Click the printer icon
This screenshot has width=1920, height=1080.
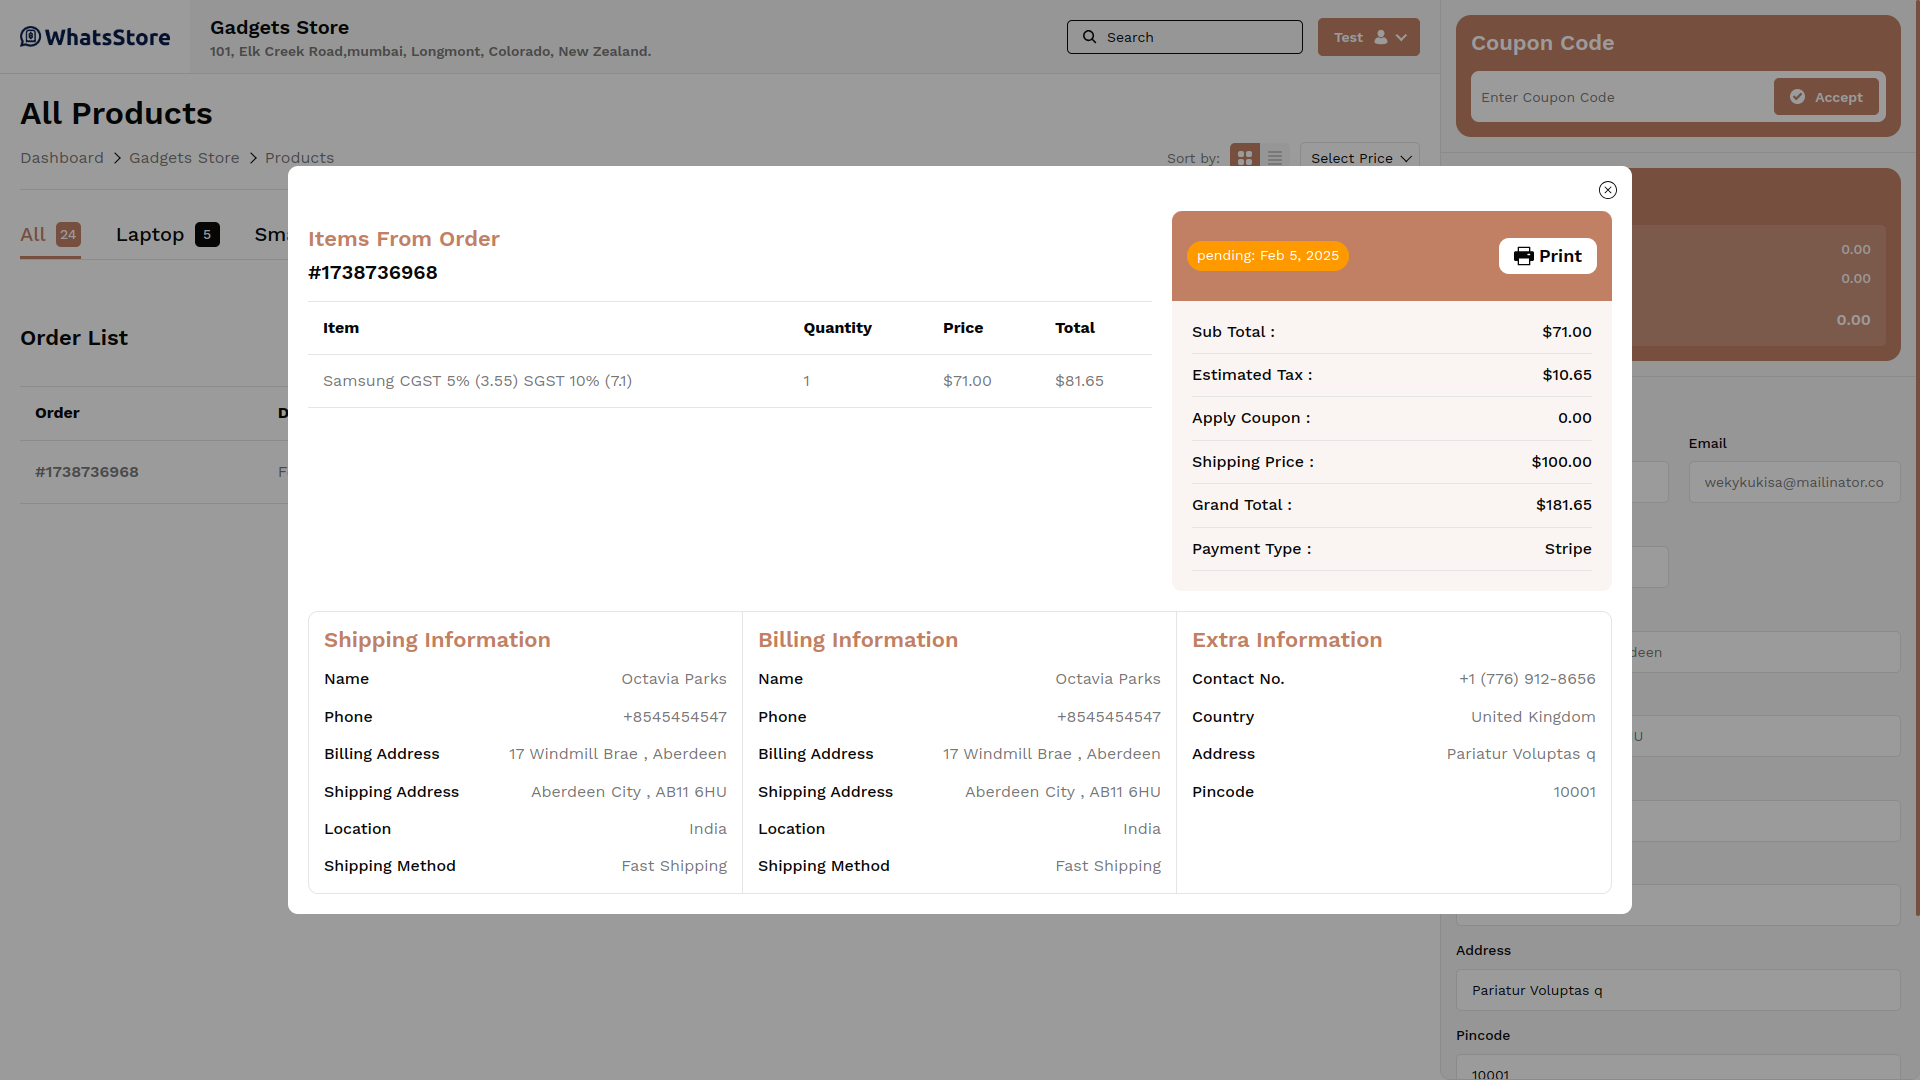point(1523,256)
